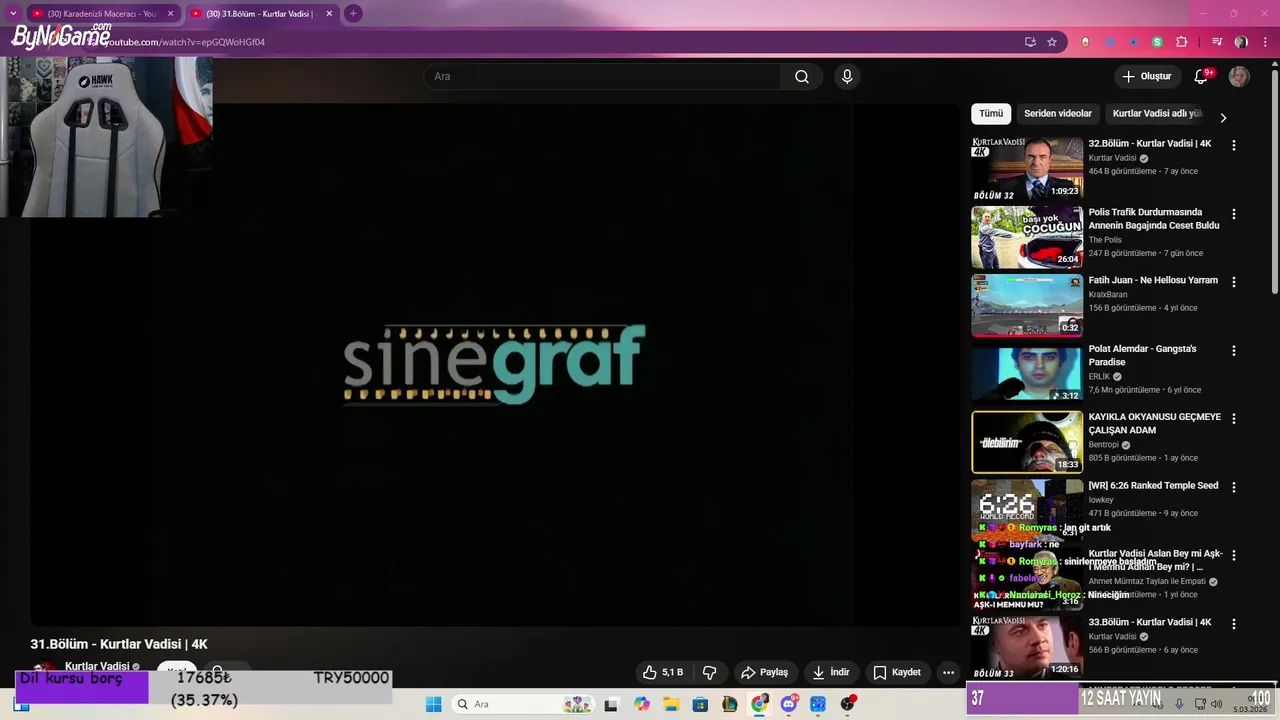This screenshot has width=1280, height=720.
Task: Bookmark this page with the star icon
Action: click(x=1052, y=42)
